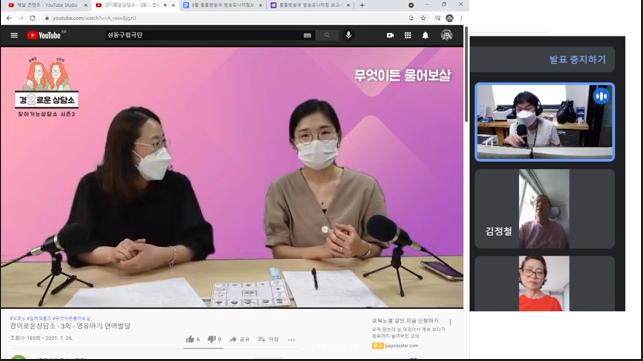Click the channel avatar below the video
Image resolution: width=643 pixels, height=361 pixels.
coord(18,358)
